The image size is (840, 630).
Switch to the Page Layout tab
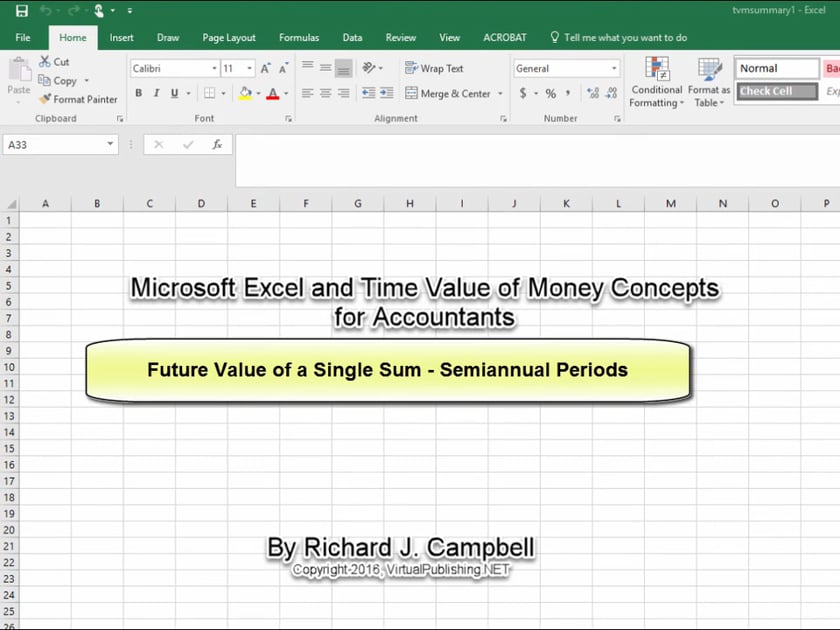[229, 38]
